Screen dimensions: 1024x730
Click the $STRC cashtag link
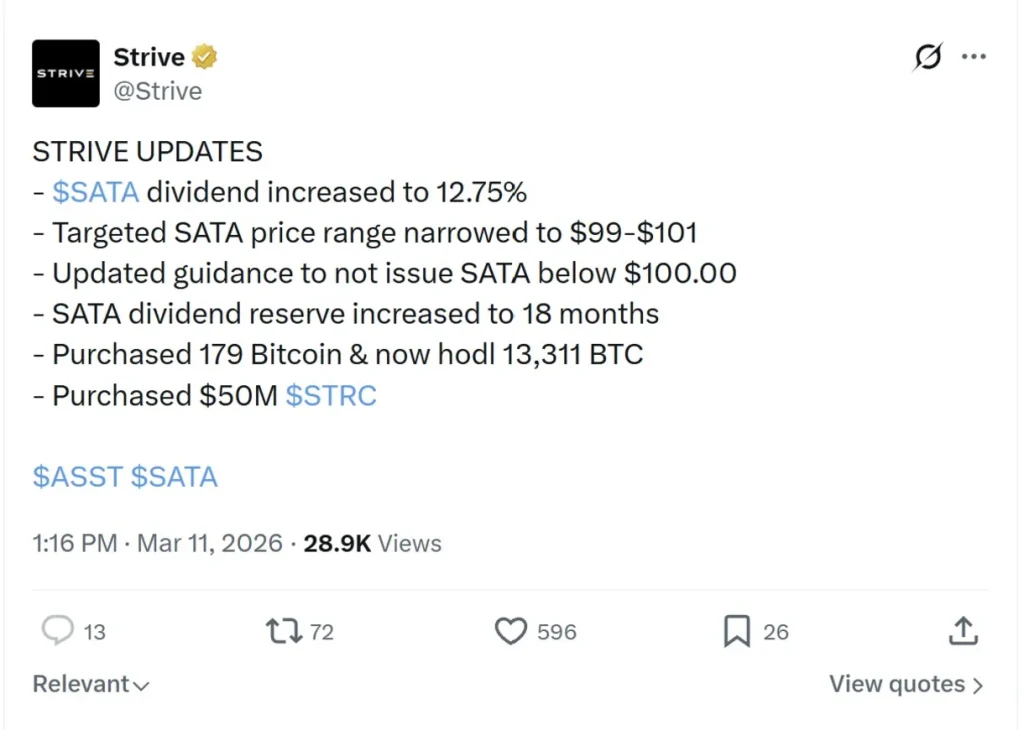(x=331, y=396)
